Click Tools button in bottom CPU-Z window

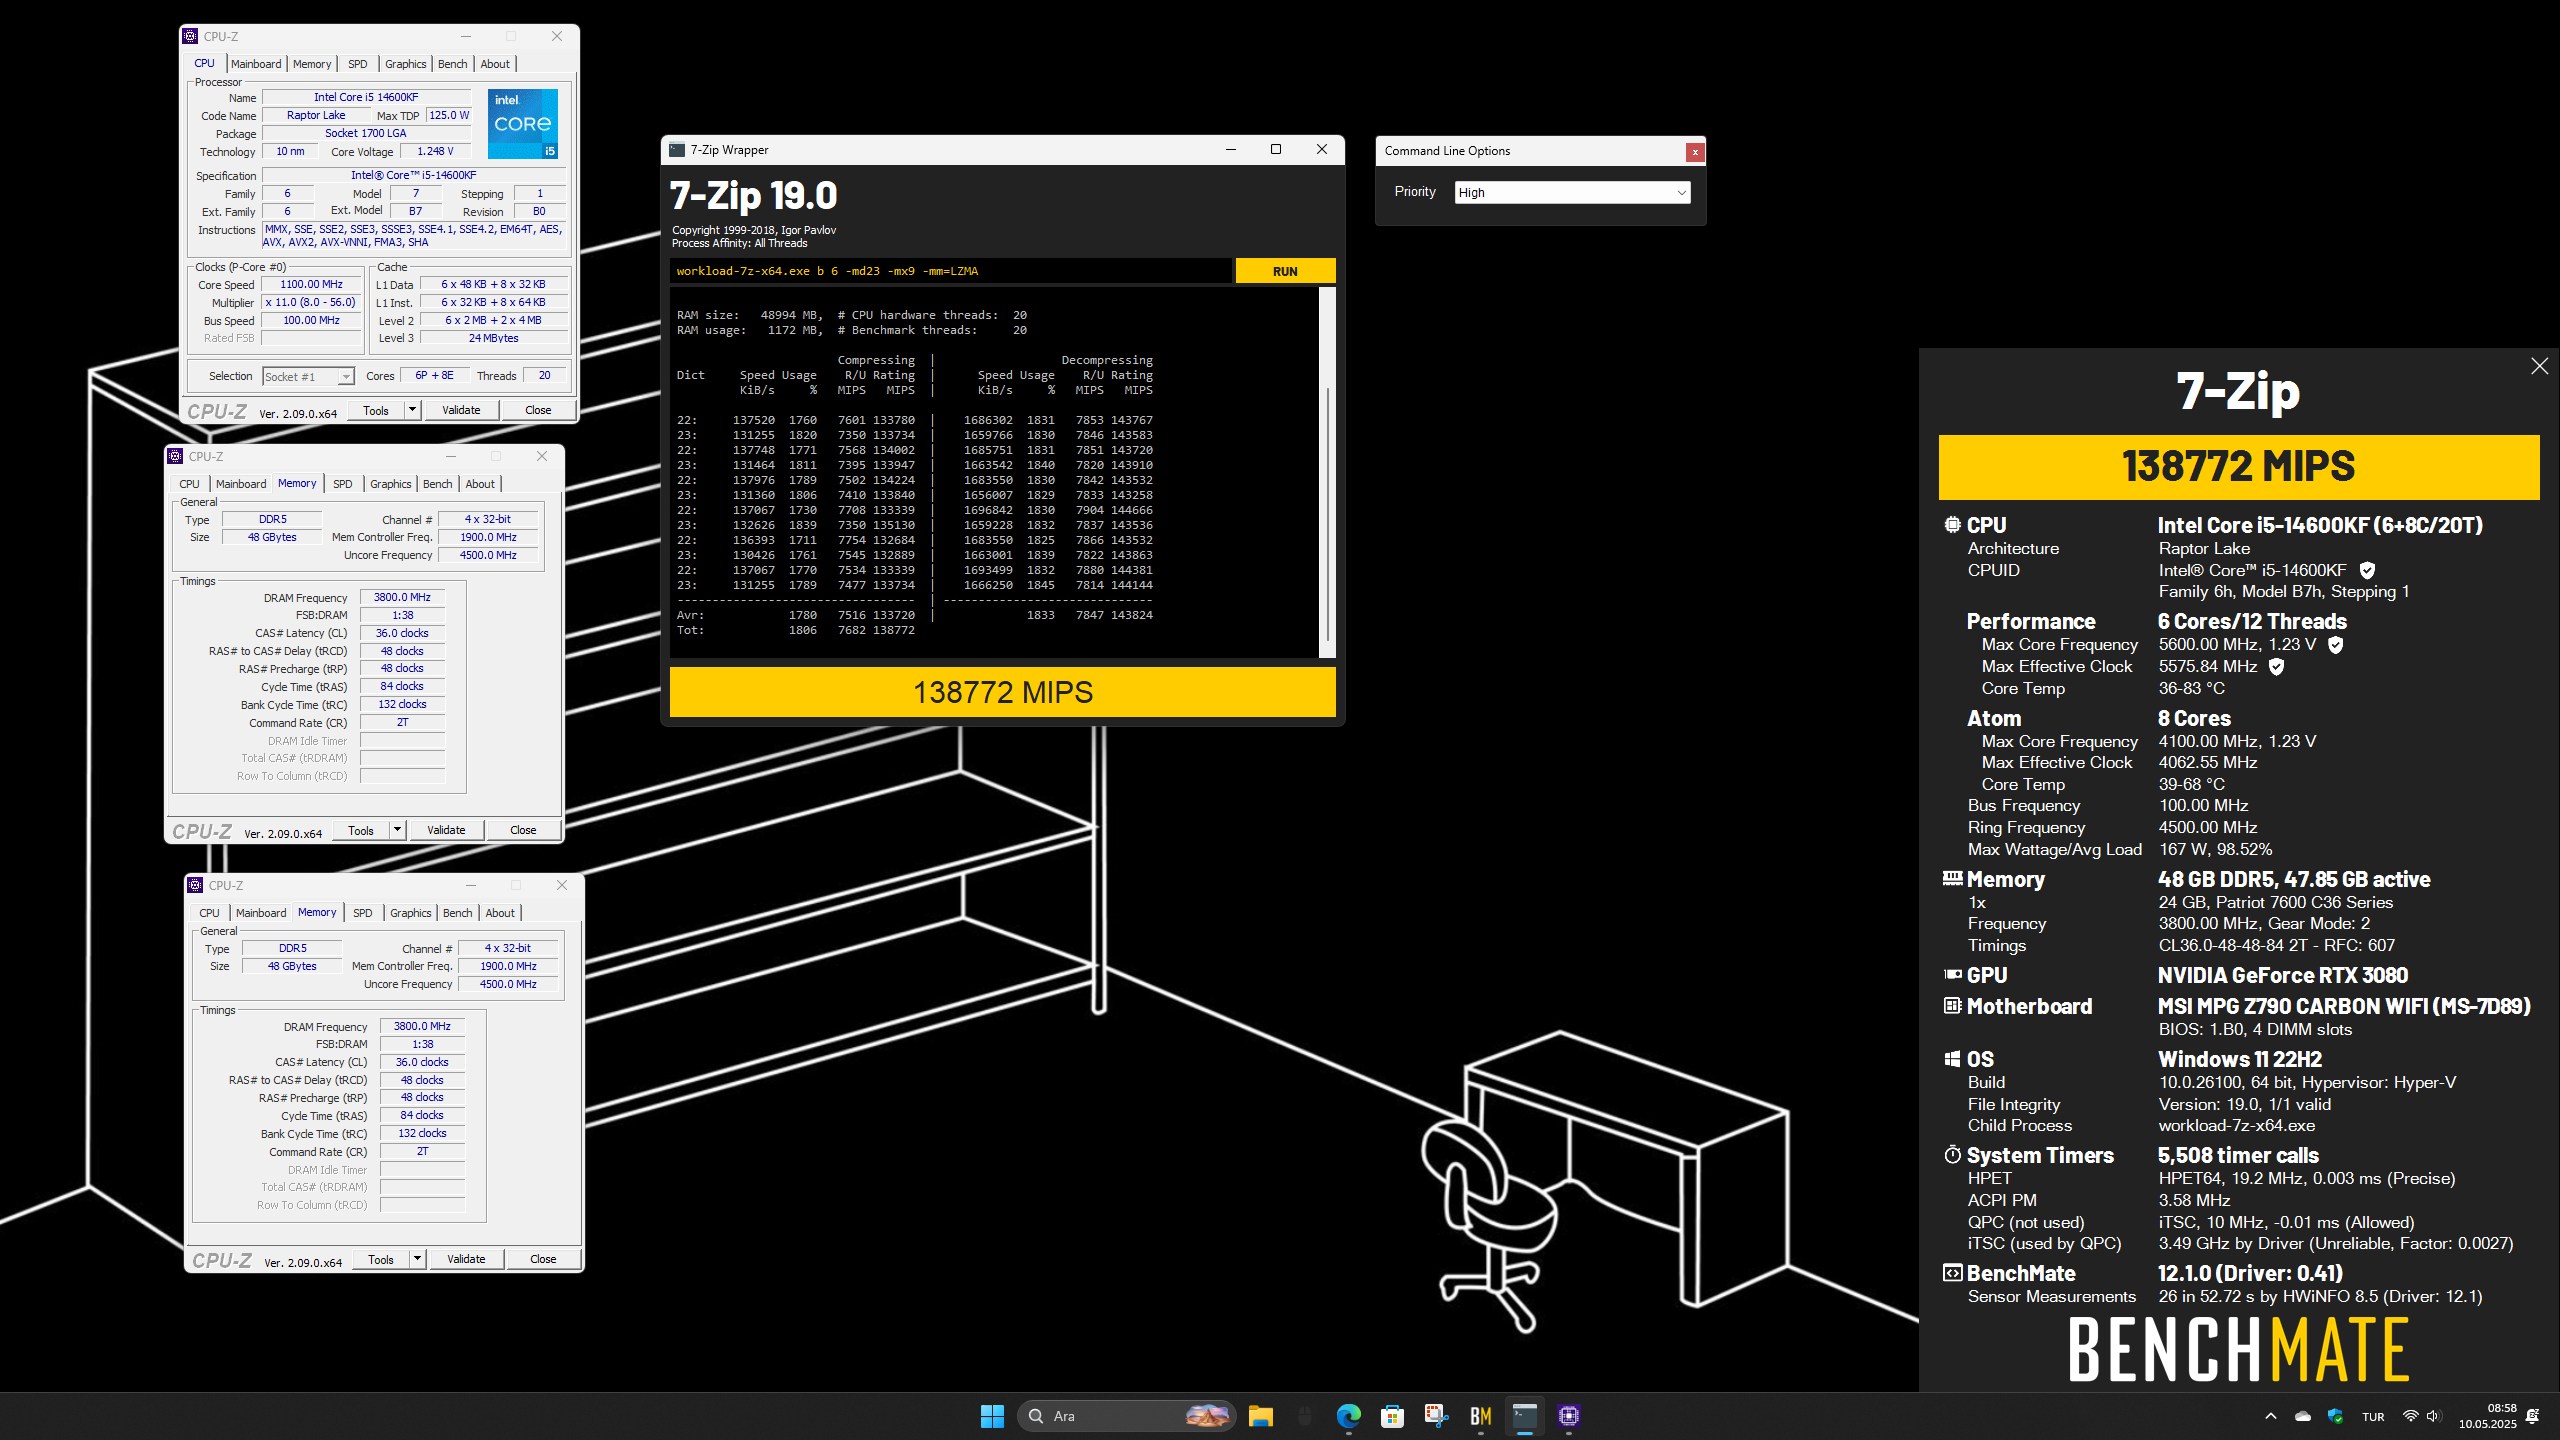[x=381, y=1259]
